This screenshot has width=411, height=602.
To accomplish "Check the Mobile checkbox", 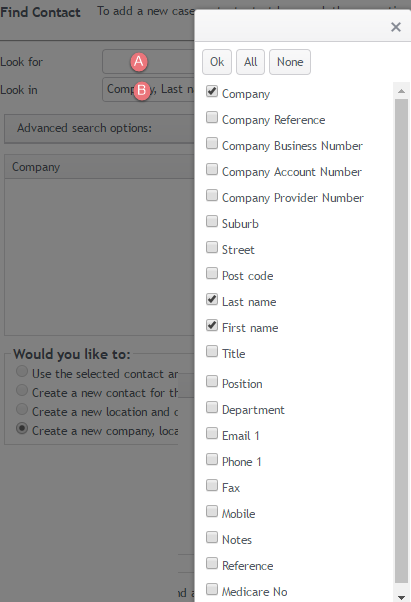I will coord(212,511).
